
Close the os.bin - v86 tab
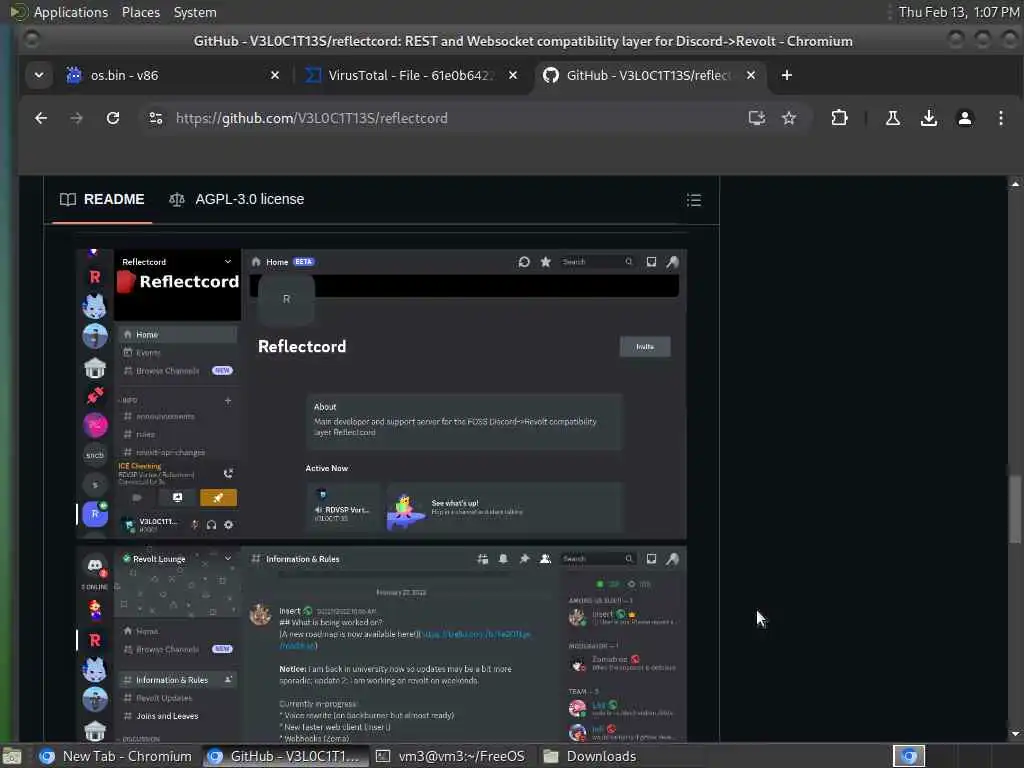pyautogui.click(x=275, y=75)
